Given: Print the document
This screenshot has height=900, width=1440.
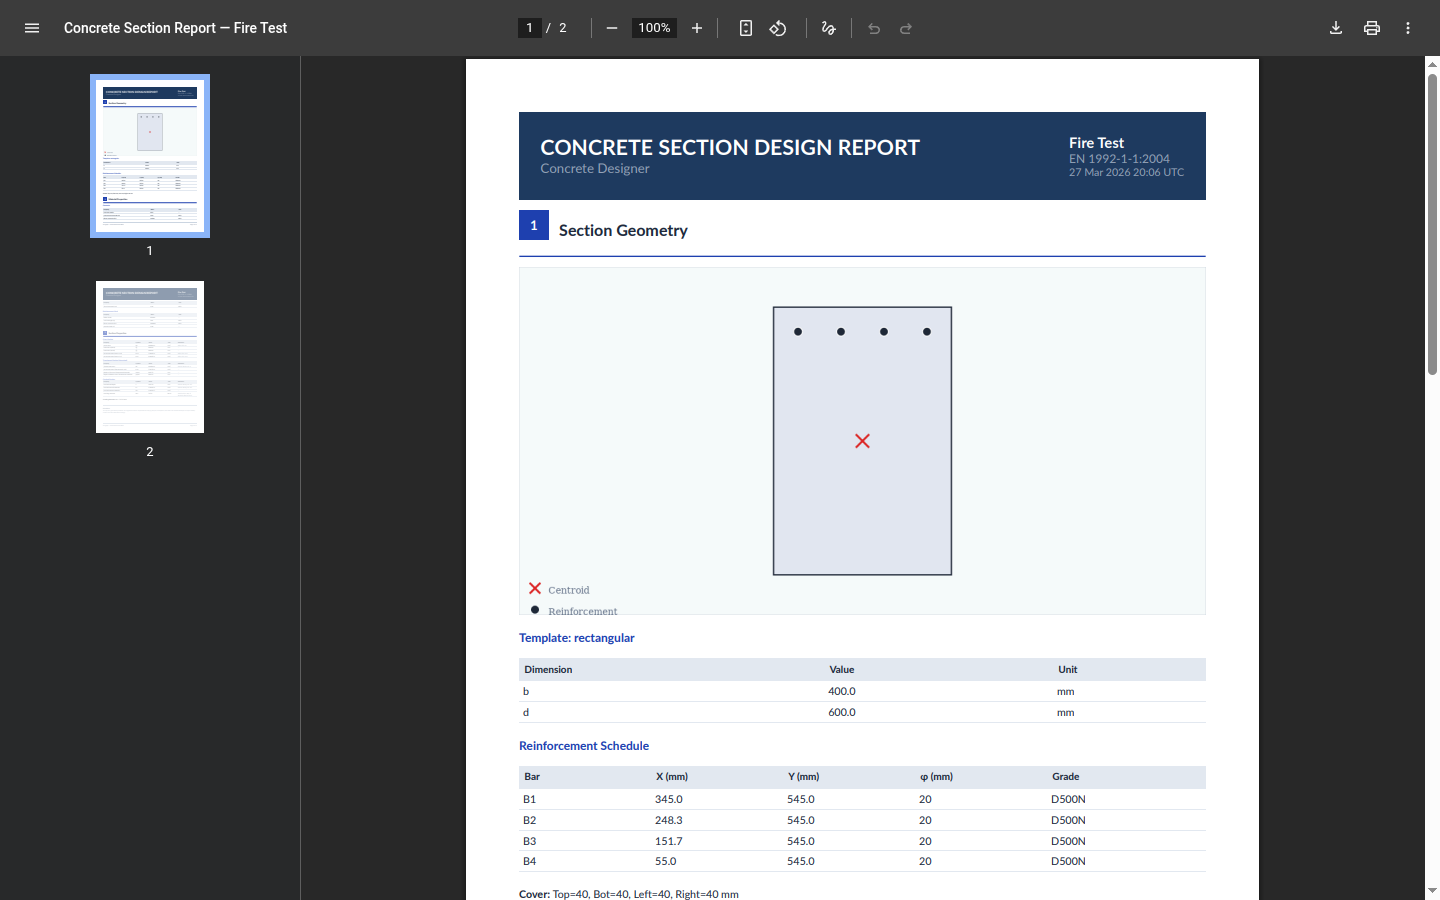Looking at the screenshot, I should [1372, 28].
